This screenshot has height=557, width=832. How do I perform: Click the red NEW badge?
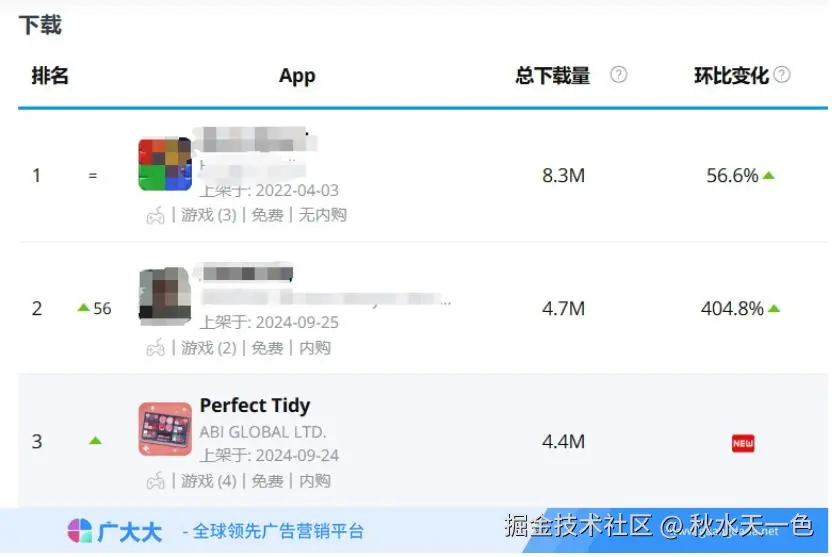[x=743, y=443]
